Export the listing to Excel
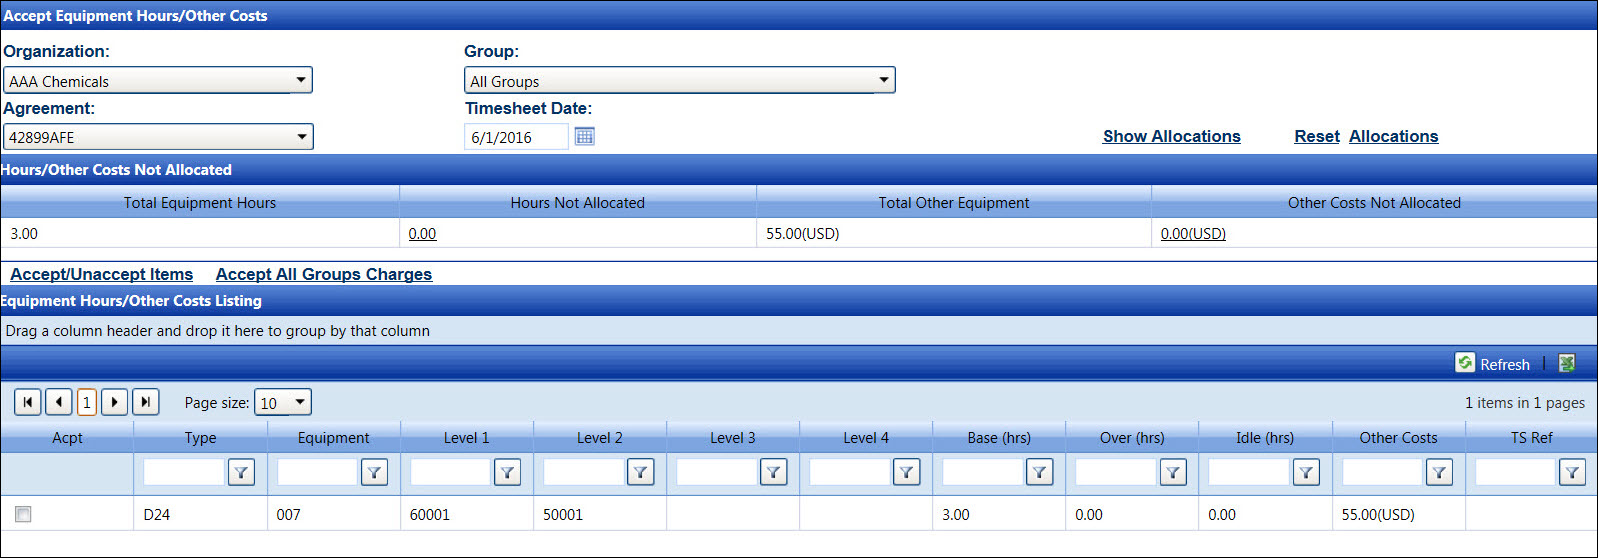1598x558 pixels. tap(1567, 363)
